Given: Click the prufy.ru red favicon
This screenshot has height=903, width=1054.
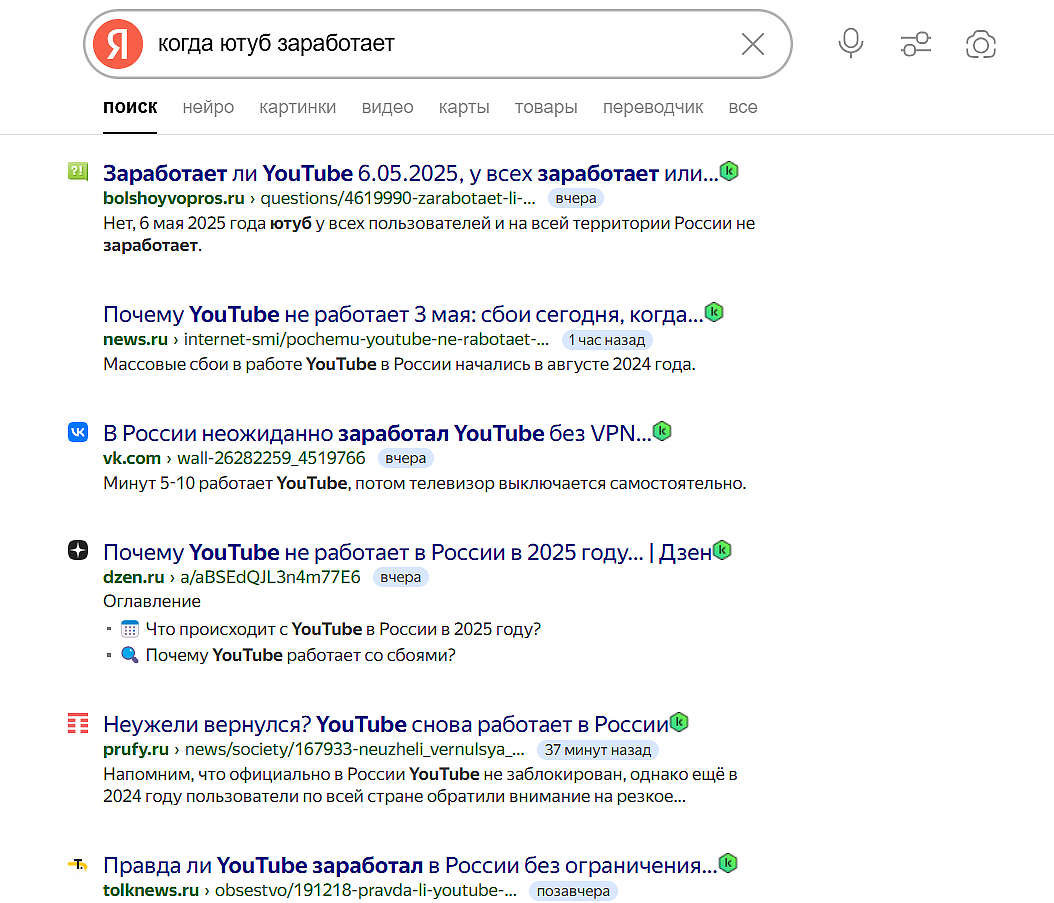Looking at the screenshot, I should click(78, 723).
